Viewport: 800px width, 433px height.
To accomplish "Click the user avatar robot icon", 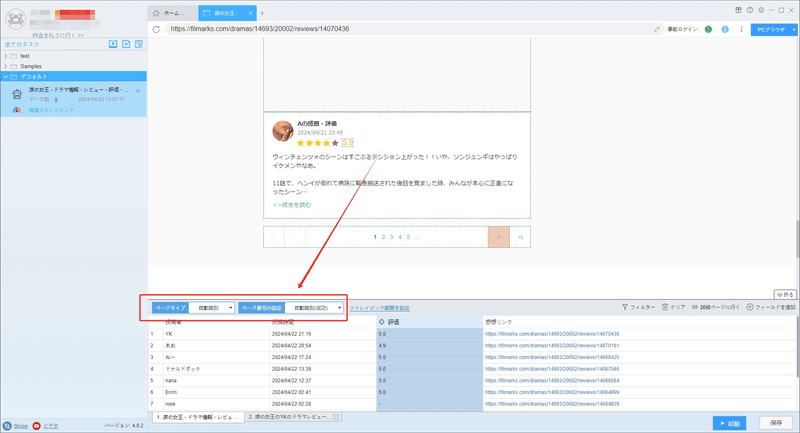I will (x=16, y=19).
